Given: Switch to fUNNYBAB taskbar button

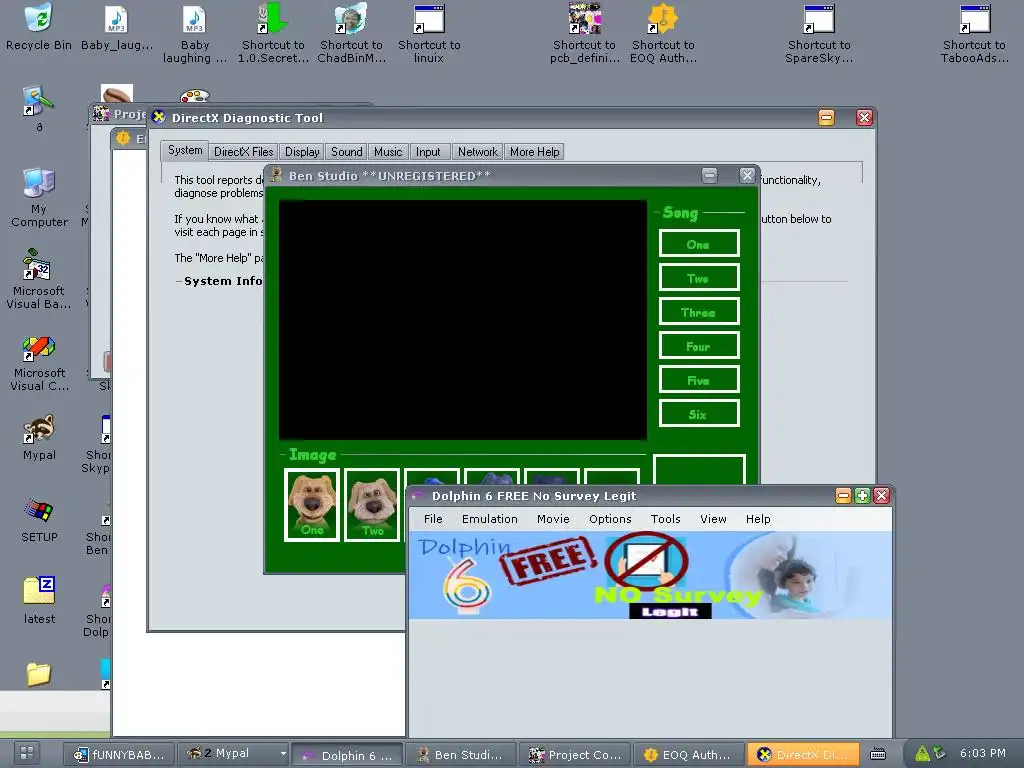Looking at the screenshot, I should (120, 754).
